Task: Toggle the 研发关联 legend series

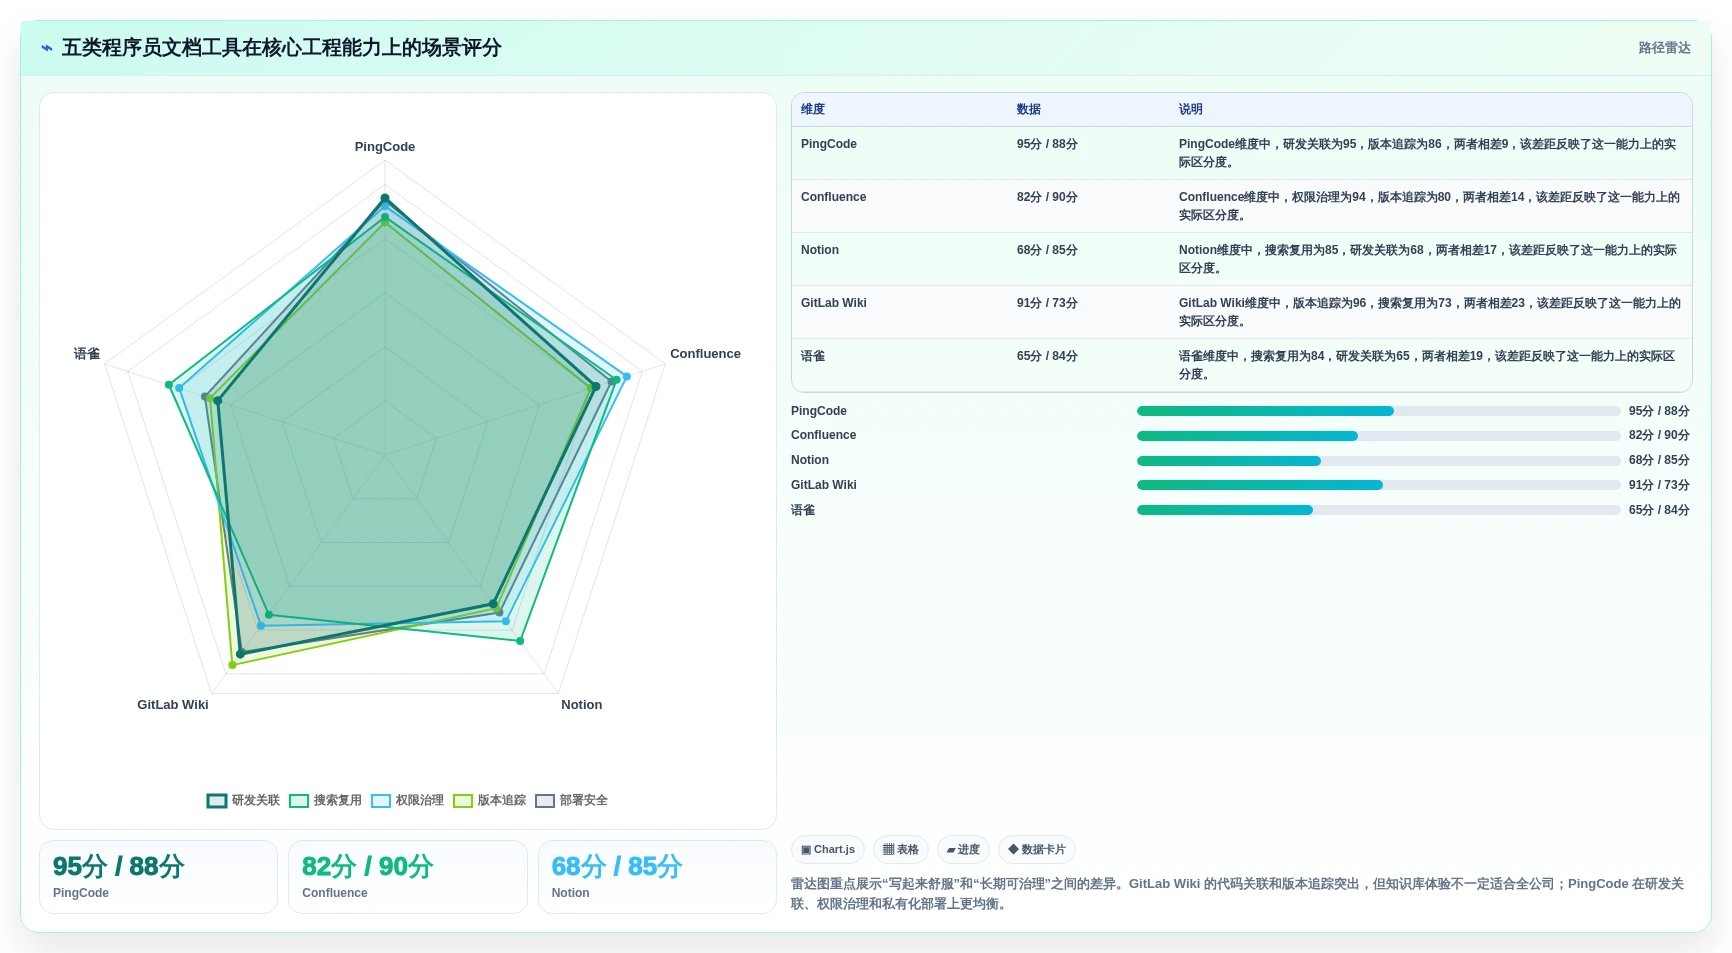Action: click(x=243, y=800)
